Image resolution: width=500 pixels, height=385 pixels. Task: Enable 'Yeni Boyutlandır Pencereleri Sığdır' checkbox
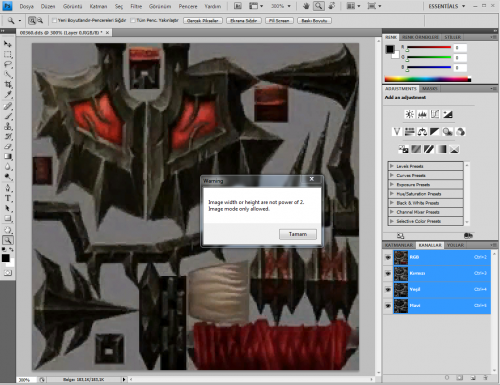54,21
